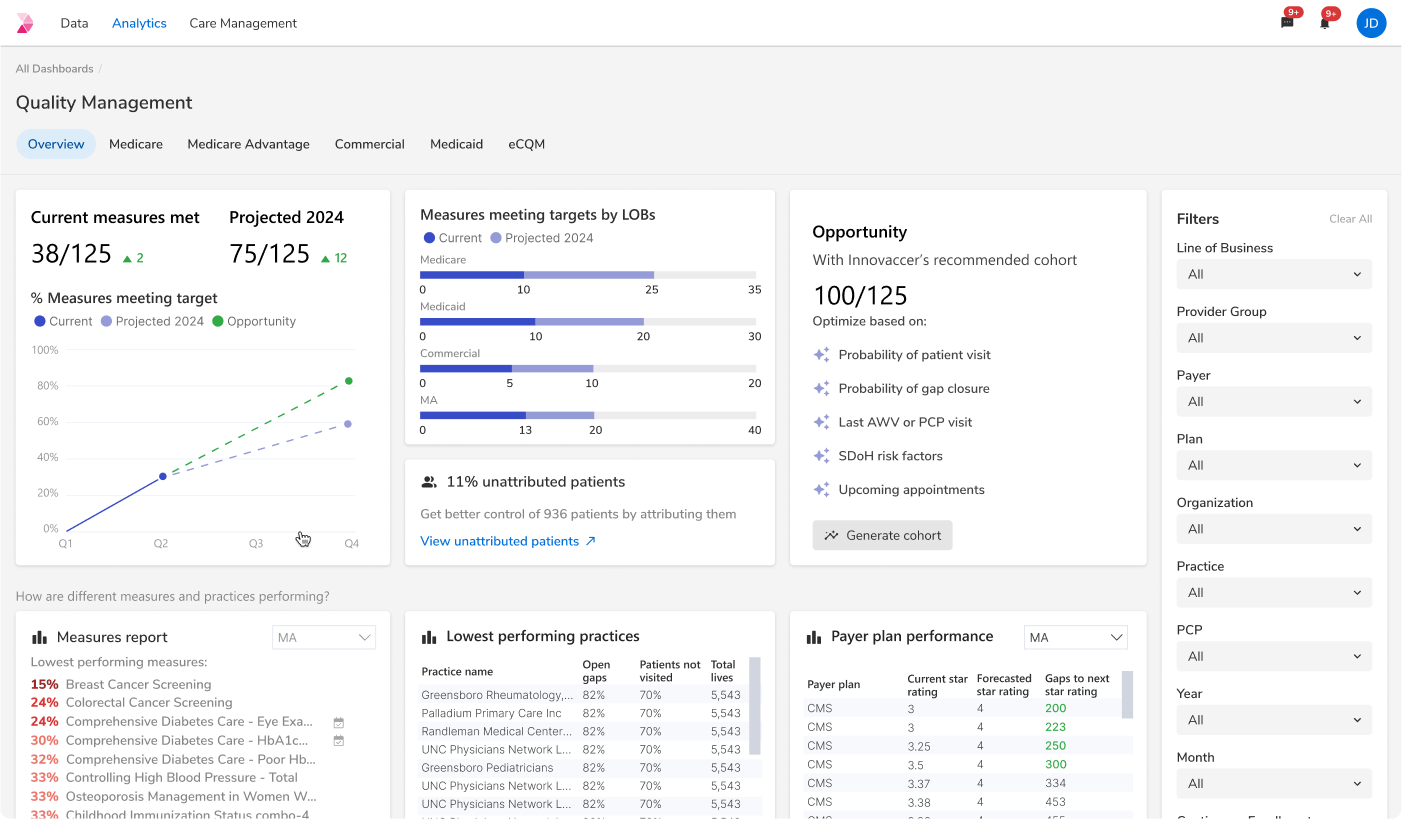Click the Generate cohort button
The height and width of the screenshot is (819, 1402).
(x=882, y=535)
